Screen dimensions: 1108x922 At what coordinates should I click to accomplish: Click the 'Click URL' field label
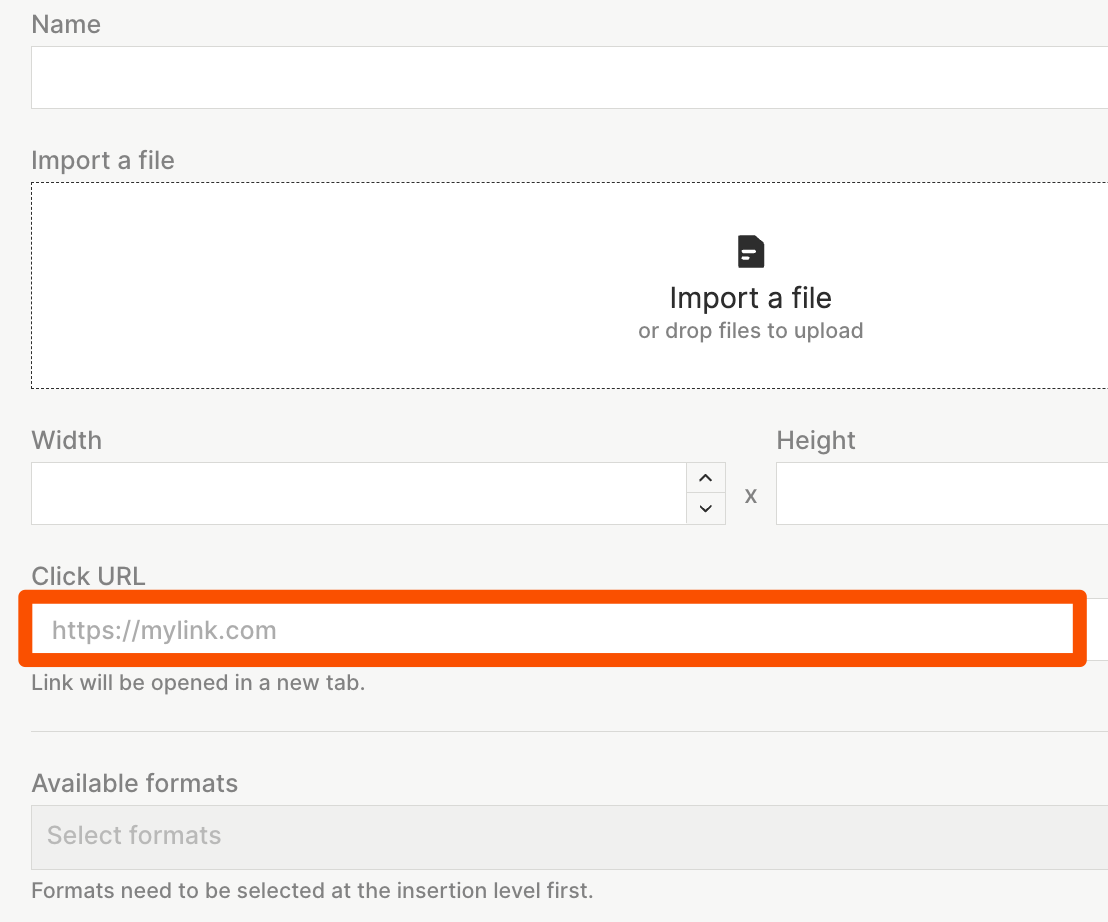88,577
